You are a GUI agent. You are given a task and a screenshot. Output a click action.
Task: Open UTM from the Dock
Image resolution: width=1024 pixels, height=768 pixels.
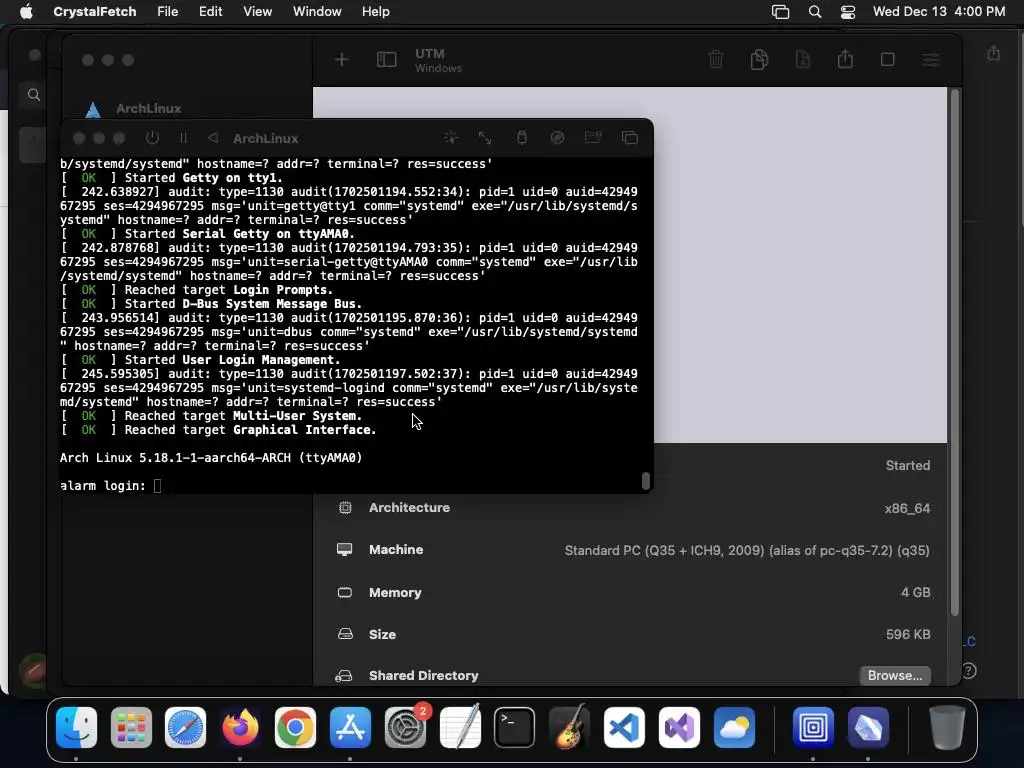[813, 727]
